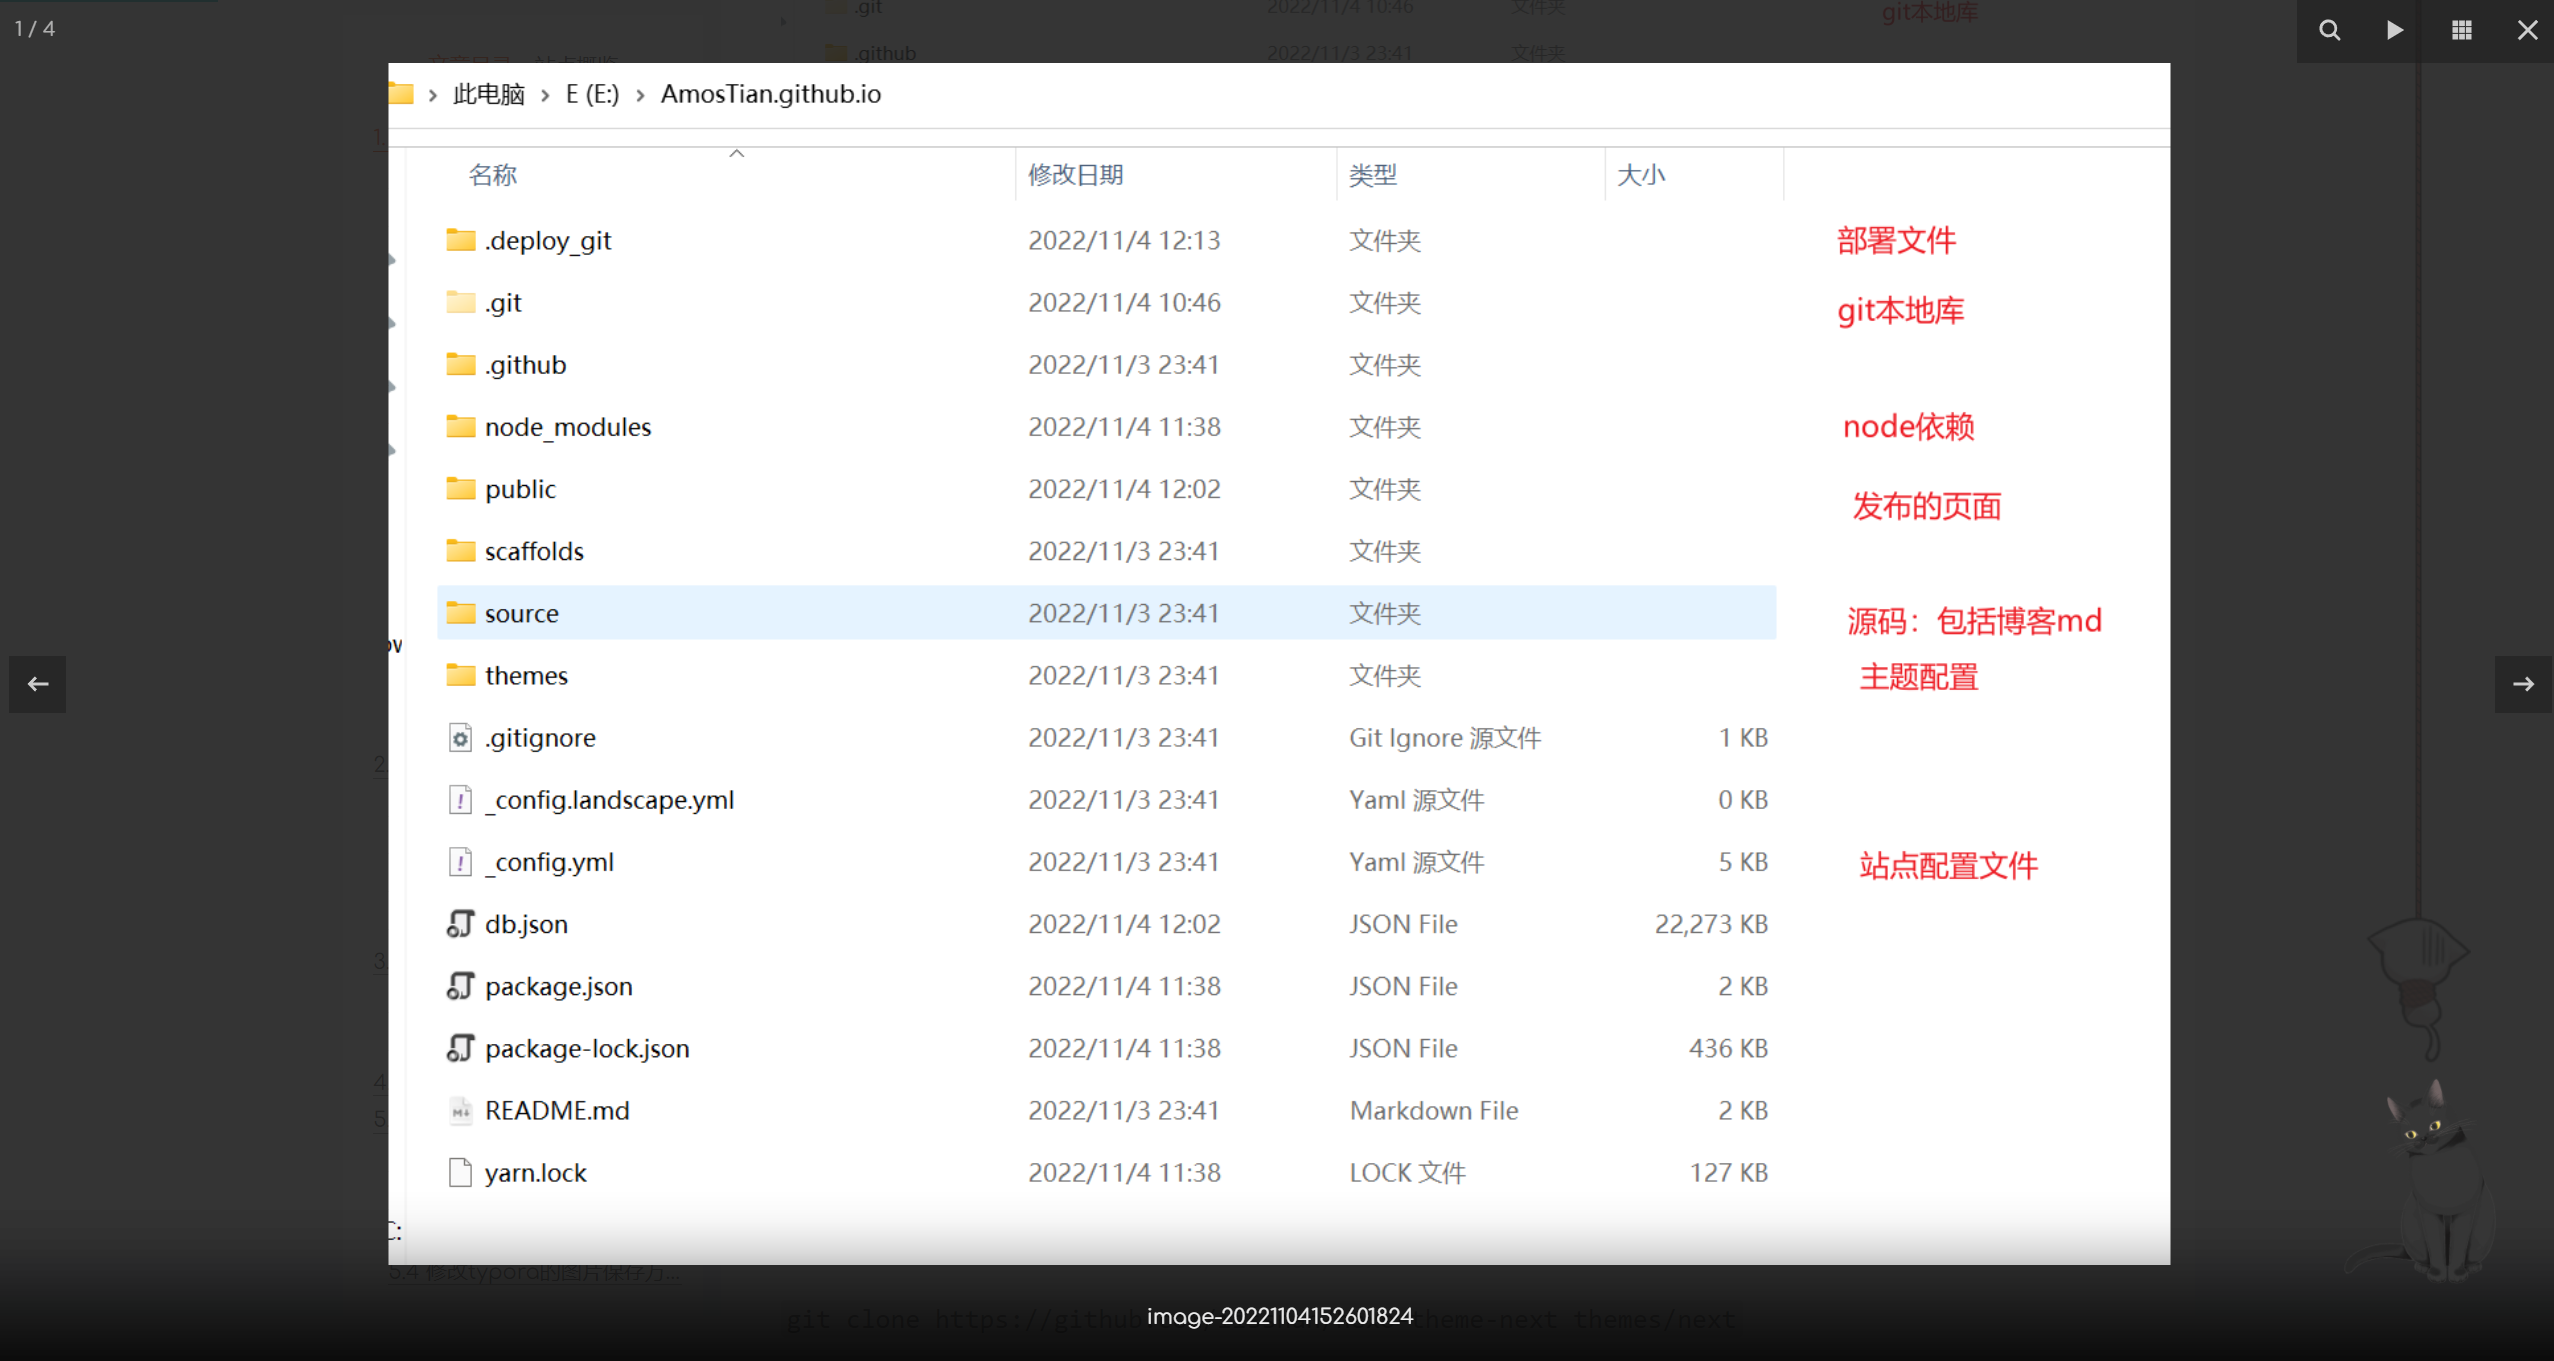Viewport: 2554px width, 1361px height.
Task: Click the E (E:) breadcrumb segment
Action: point(592,94)
